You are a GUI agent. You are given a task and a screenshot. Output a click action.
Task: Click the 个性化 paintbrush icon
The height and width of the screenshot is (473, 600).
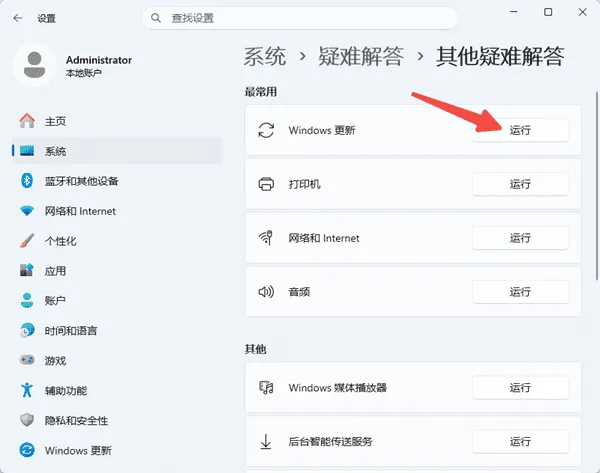(27, 241)
